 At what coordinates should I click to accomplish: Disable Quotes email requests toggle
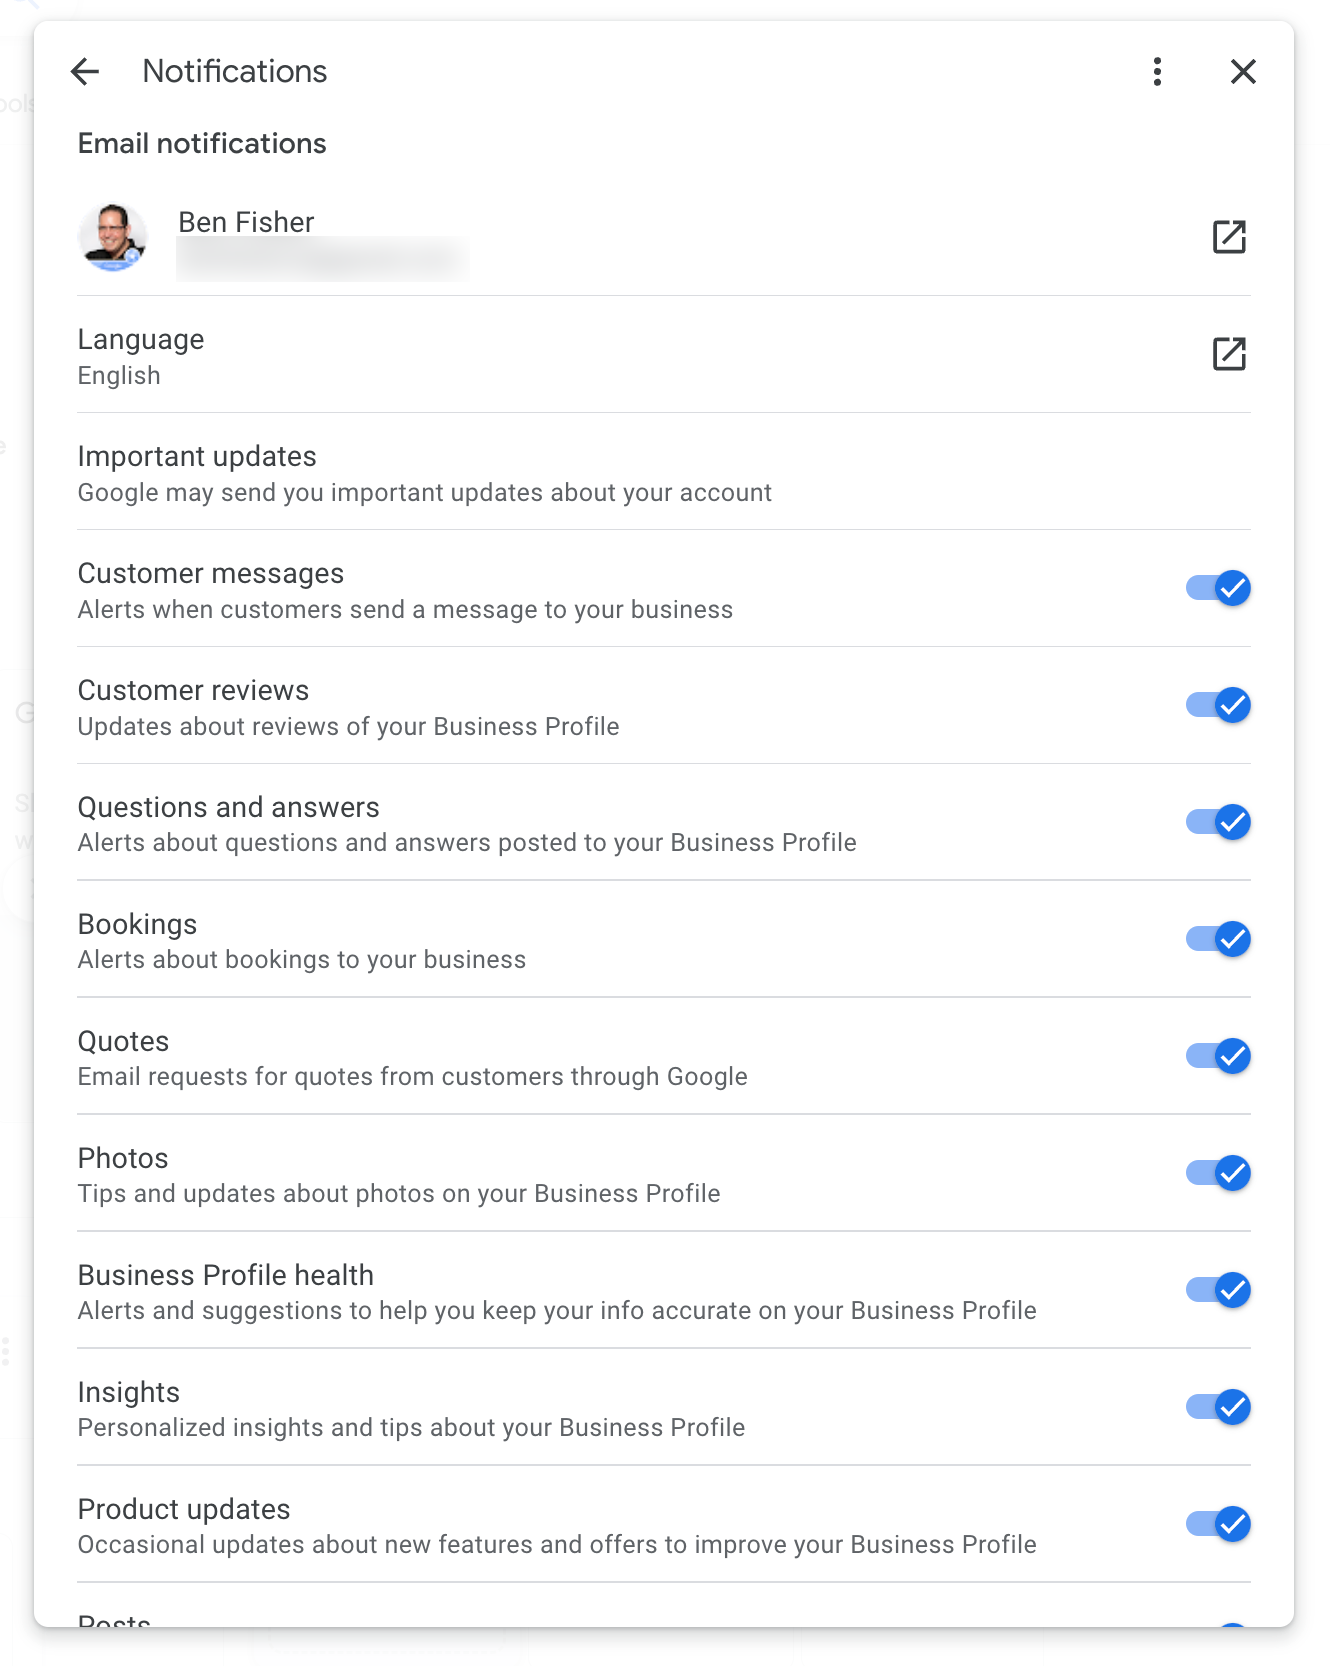pyautogui.click(x=1218, y=1056)
